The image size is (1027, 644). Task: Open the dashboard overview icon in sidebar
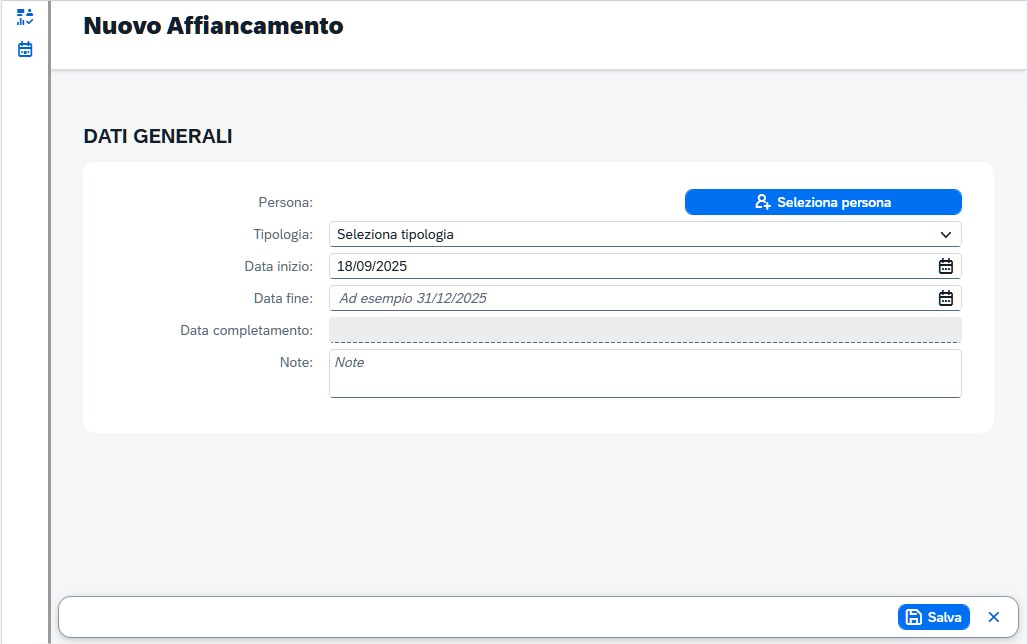coord(25,16)
